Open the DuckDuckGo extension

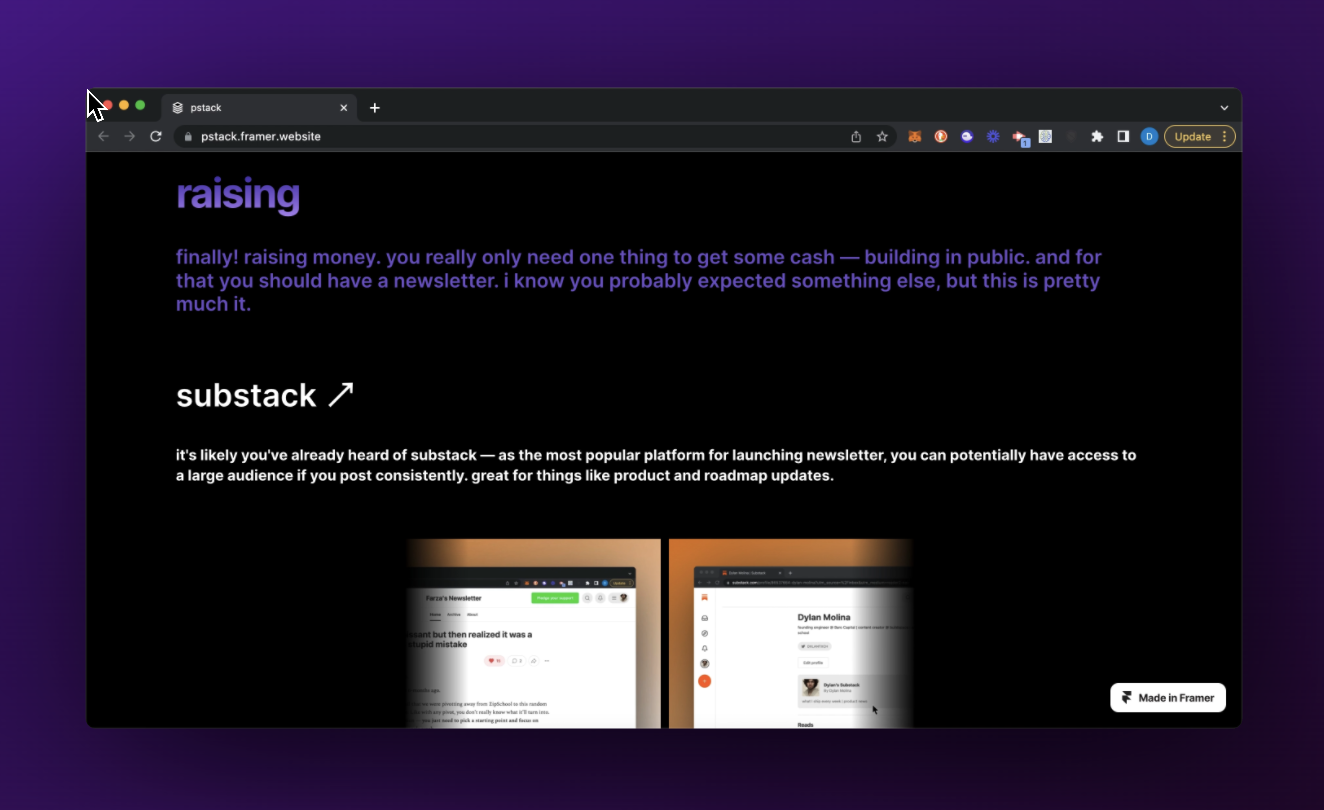click(941, 137)
